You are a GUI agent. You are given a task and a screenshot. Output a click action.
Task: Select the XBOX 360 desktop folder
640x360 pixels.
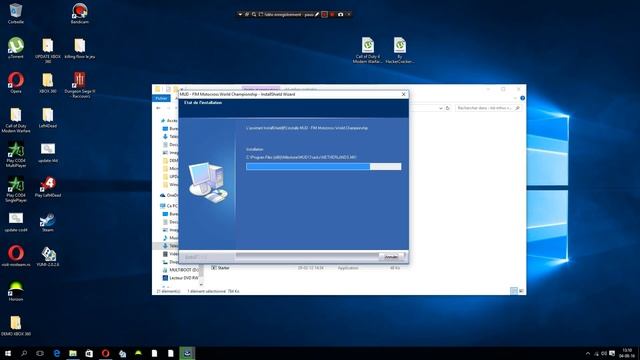pos(48,82)
